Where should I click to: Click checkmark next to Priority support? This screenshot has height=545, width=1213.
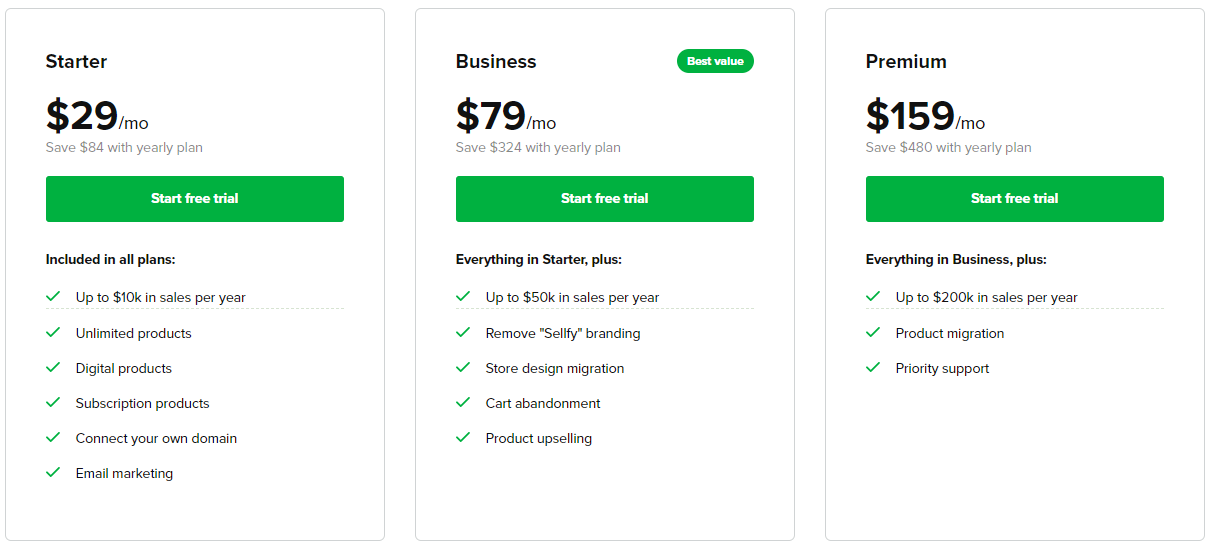coord(873,367)
